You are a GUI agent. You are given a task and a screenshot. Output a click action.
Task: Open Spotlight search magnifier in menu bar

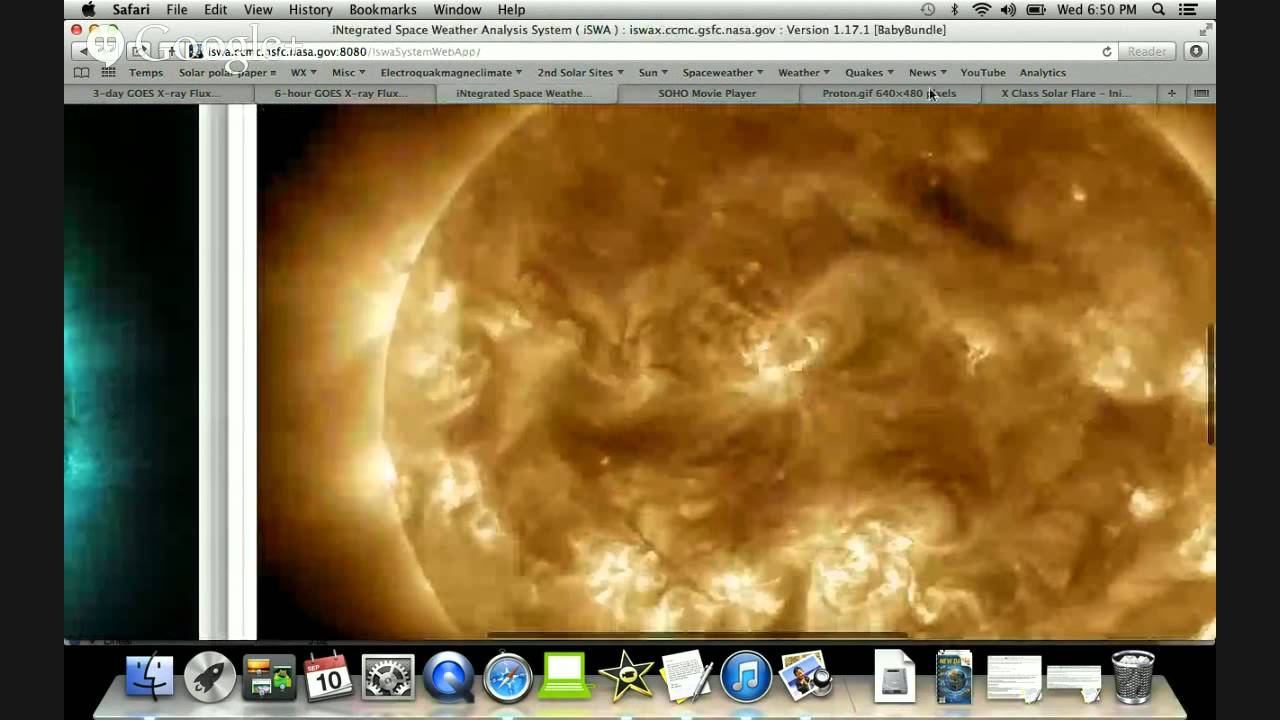tap(1158, 10)
